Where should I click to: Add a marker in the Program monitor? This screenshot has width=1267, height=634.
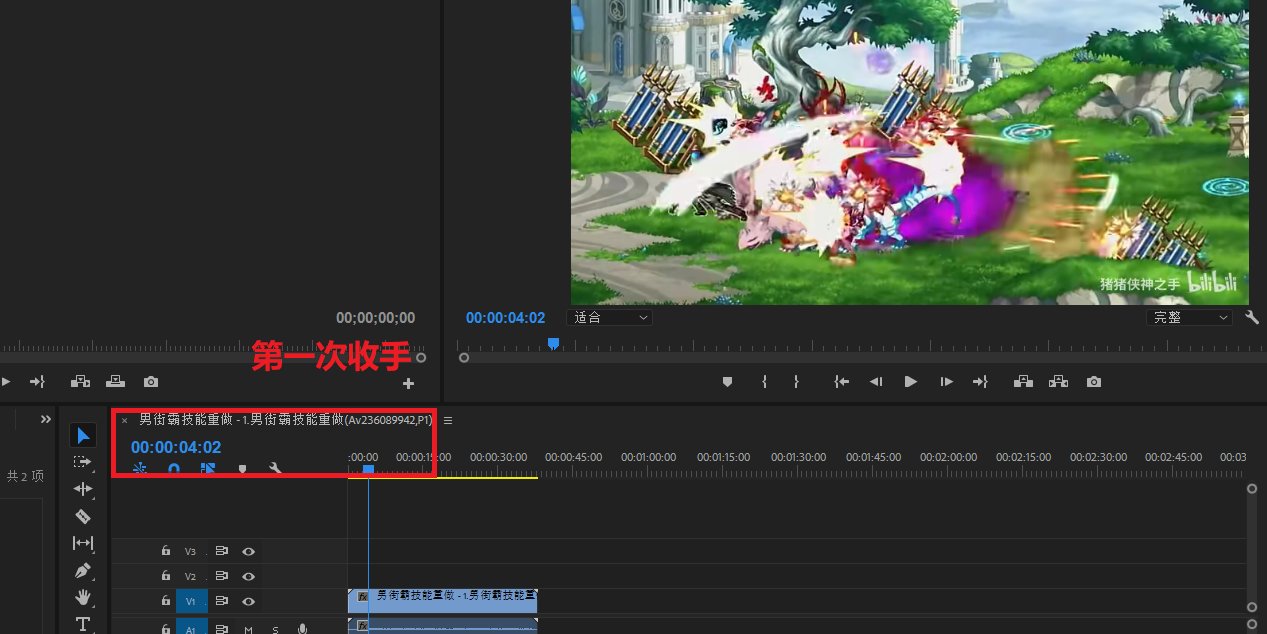pyautogui.click(x=727, y=382)
